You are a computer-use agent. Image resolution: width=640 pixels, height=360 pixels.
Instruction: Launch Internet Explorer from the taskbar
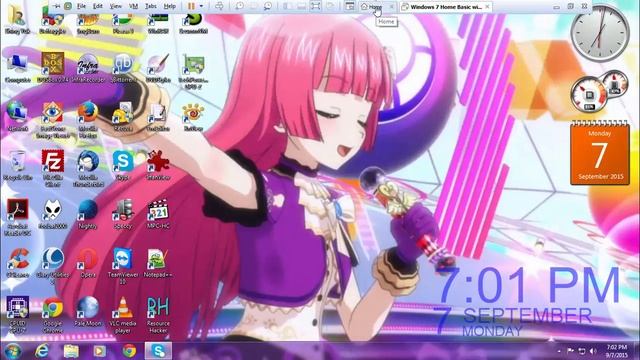point(42,351)
